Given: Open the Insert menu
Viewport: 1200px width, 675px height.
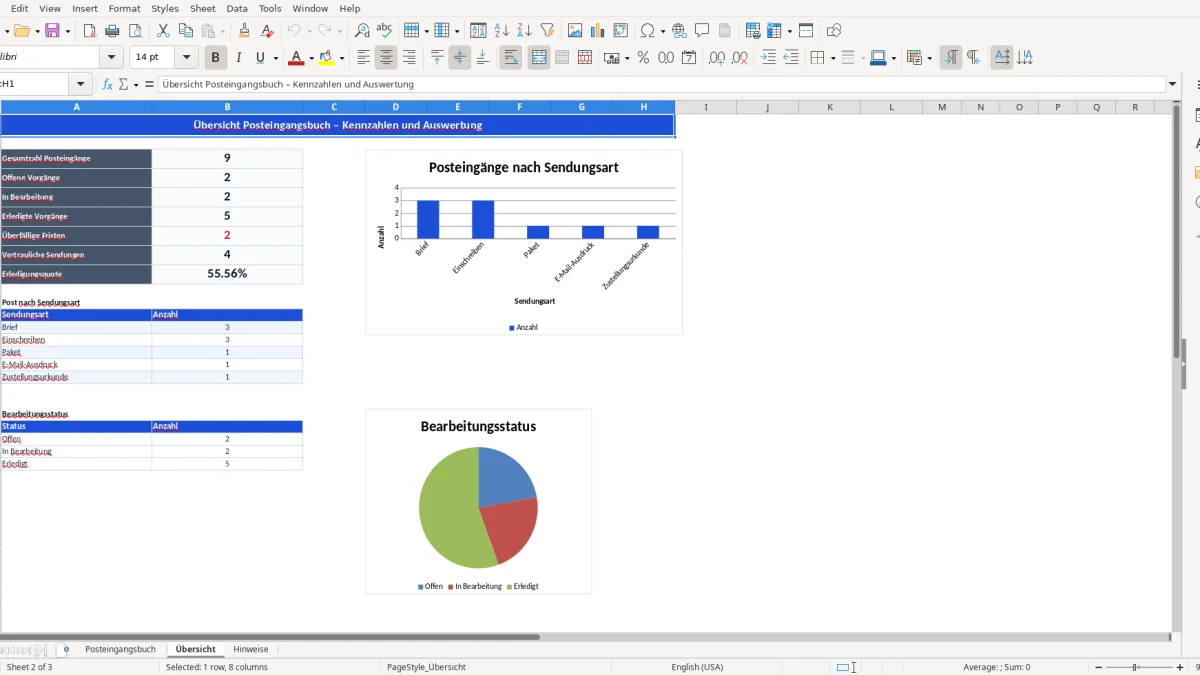Looking at the screenshot, I should [85, 8].
